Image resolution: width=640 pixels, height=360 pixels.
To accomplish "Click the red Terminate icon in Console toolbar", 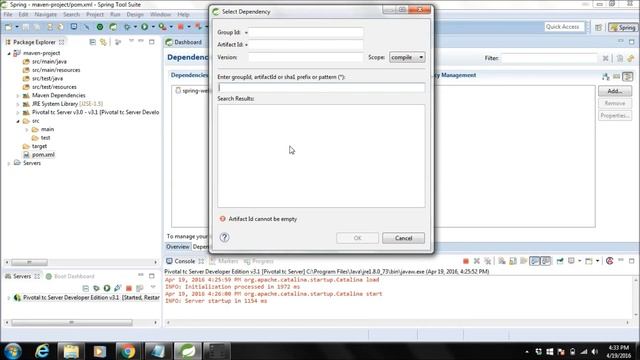I will point(466,261).
